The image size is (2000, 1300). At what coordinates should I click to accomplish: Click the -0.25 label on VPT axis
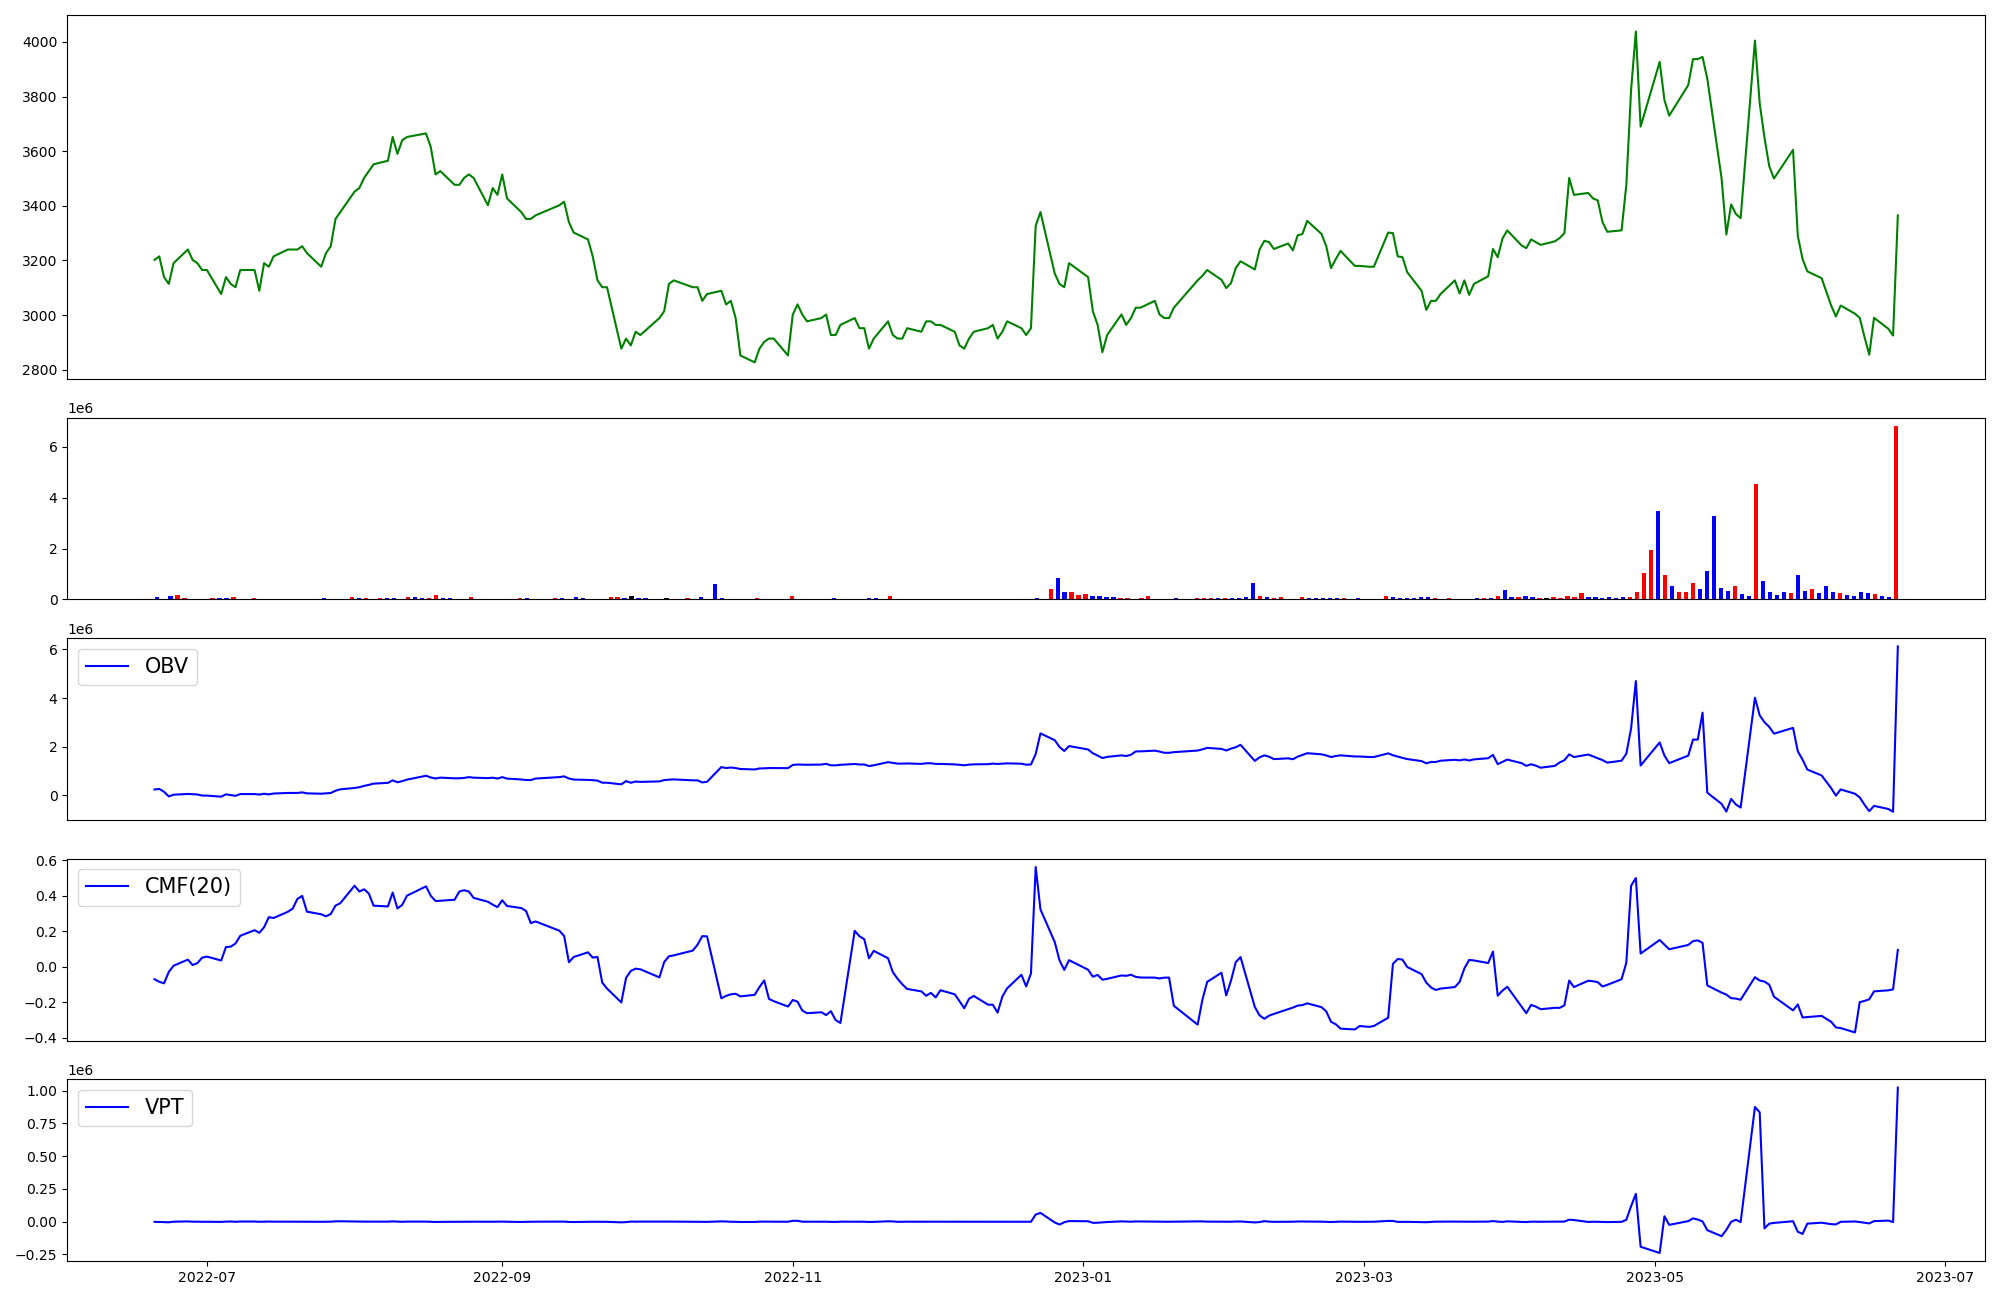point(38,1255)
